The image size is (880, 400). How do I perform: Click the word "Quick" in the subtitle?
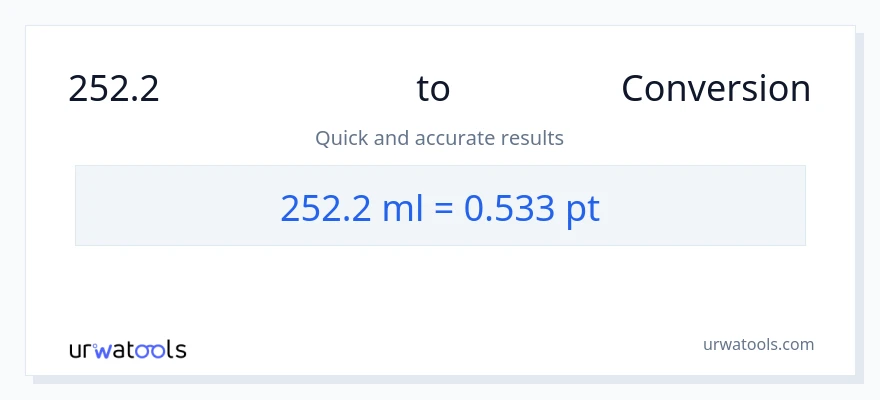click(341, 138)
